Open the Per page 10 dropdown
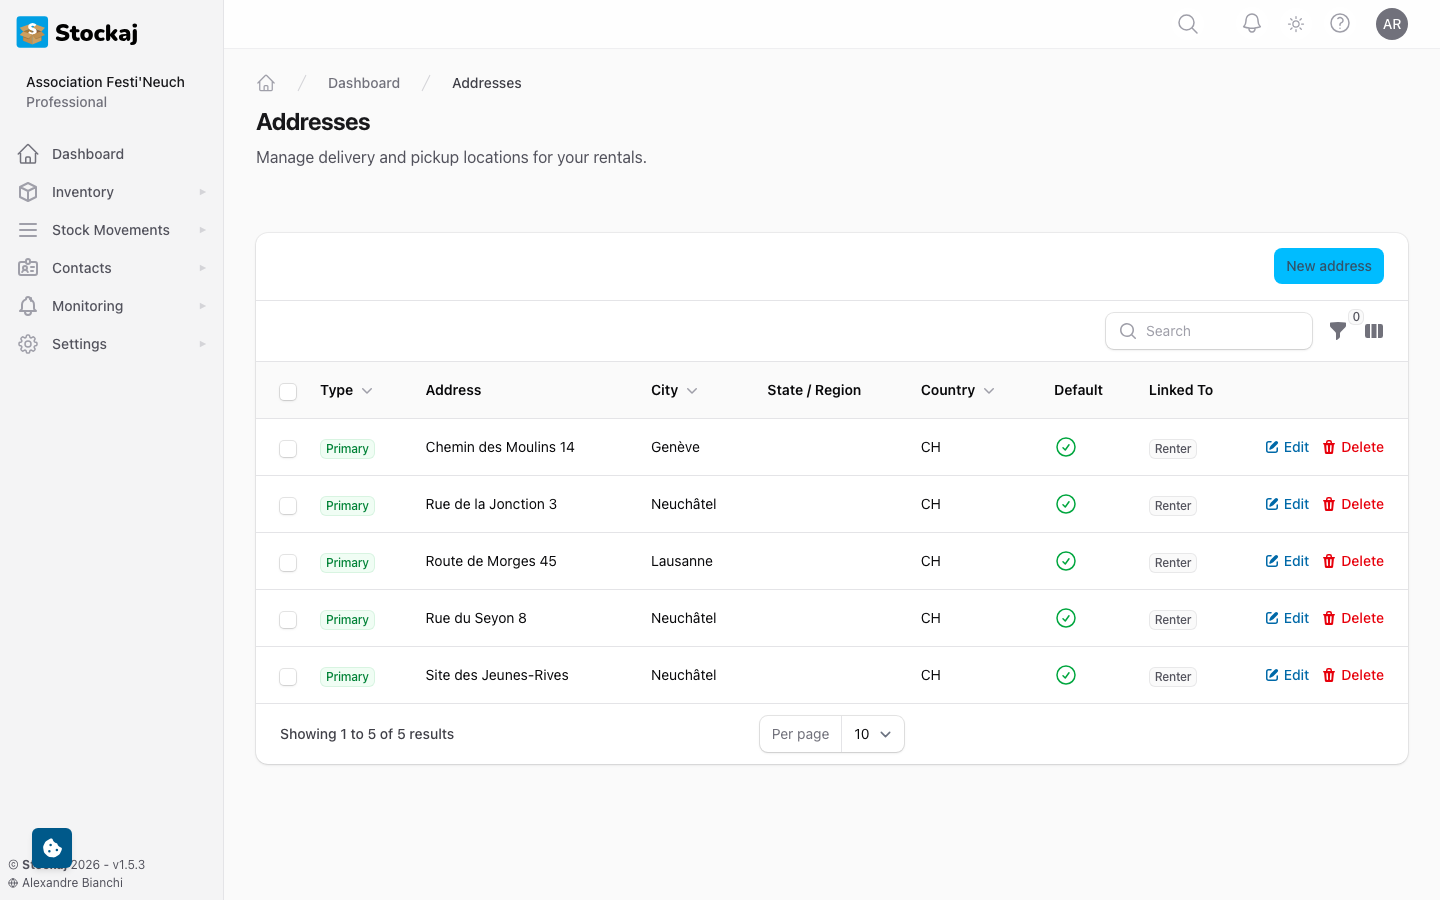 873,734
